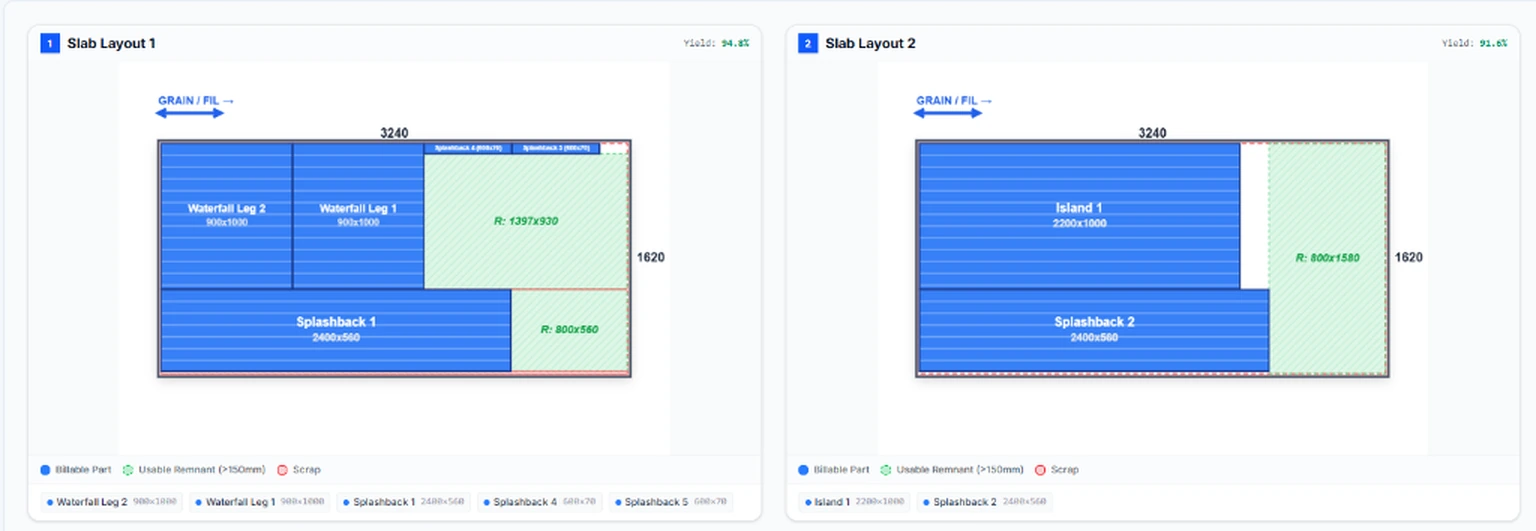The image size is (1536, 531).
Task: Select the Splashback 1 piece in the diagram
Action: [x=336, y=330]
